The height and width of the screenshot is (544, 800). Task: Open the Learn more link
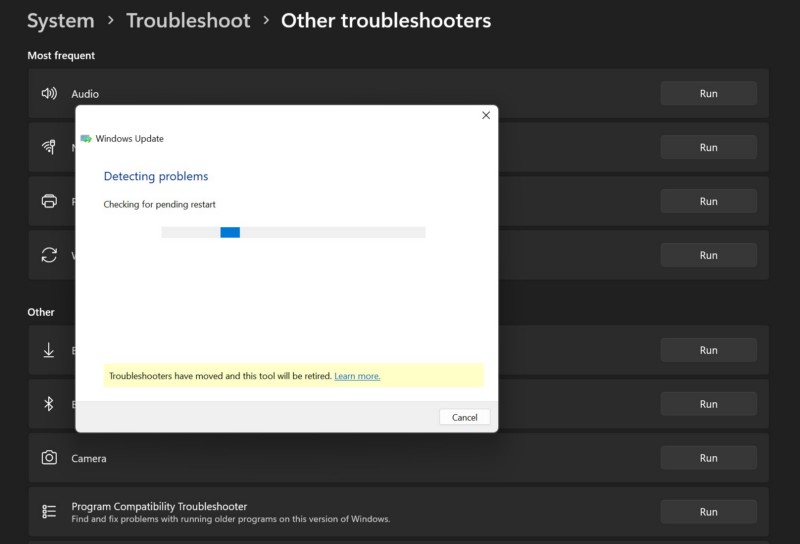coord(357,376)
